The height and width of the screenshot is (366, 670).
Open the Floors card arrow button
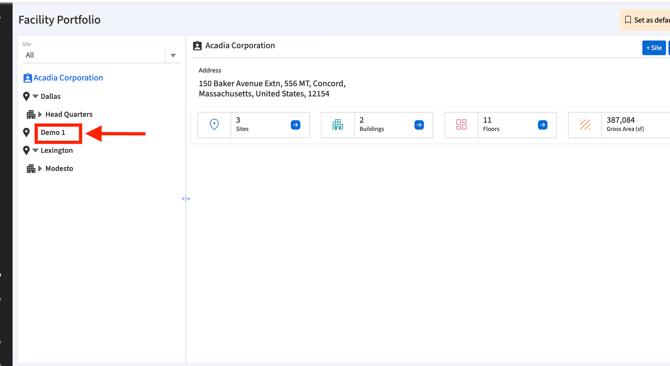point(543,125)
